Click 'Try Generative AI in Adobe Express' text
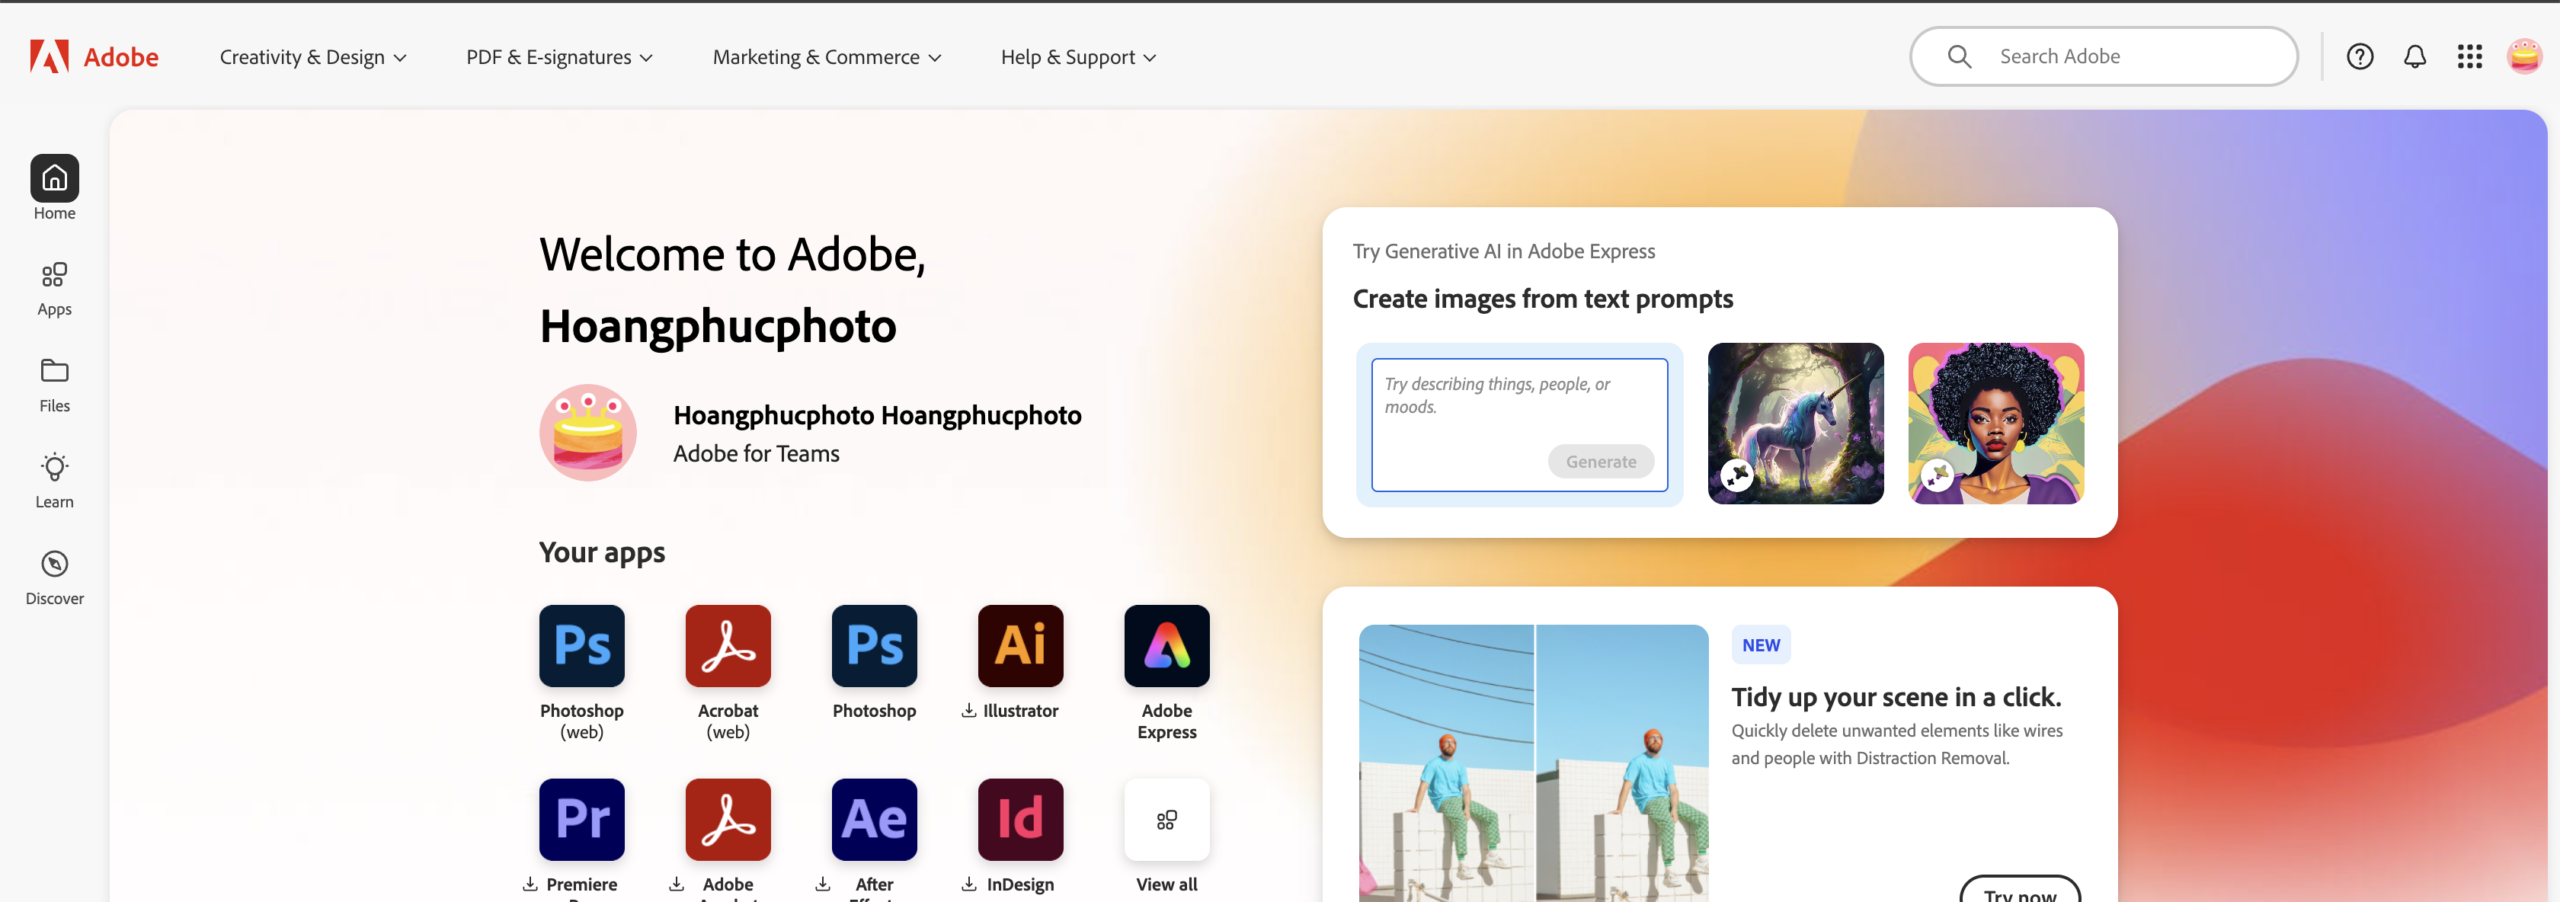This screenshot has height=902, width=2560. (1504, 252)
